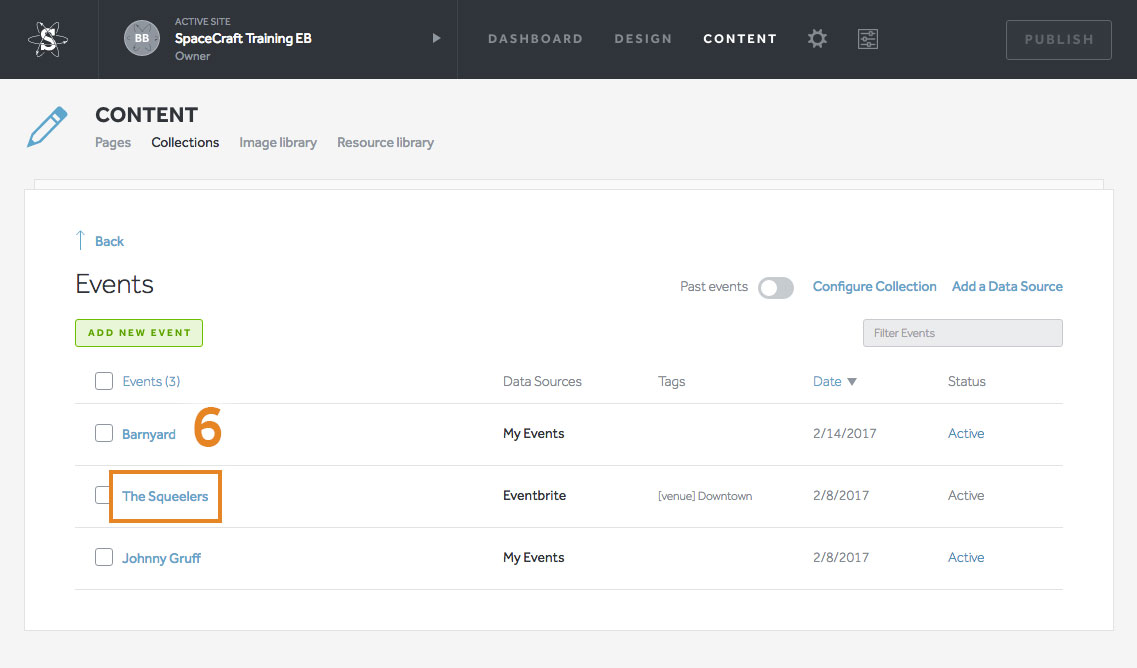Switch to the Collections tab

[x=185, y=142]
